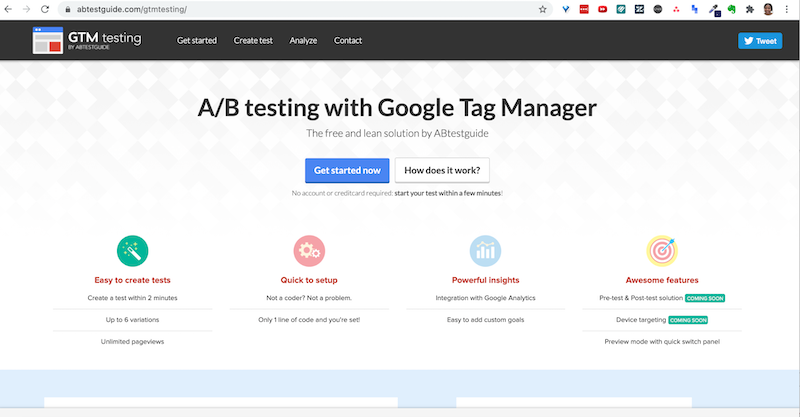Click 'The free and lean solution by ABtestguide'
The image size is (800, 417).
pos(397,133)
